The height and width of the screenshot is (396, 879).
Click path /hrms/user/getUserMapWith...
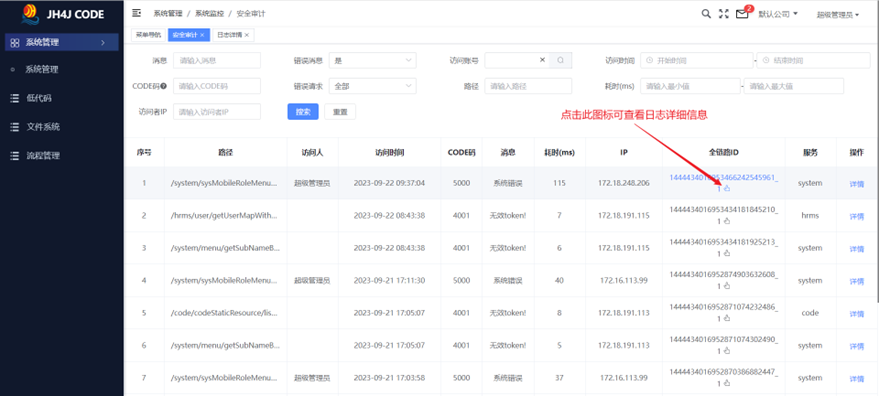point(225,215)
